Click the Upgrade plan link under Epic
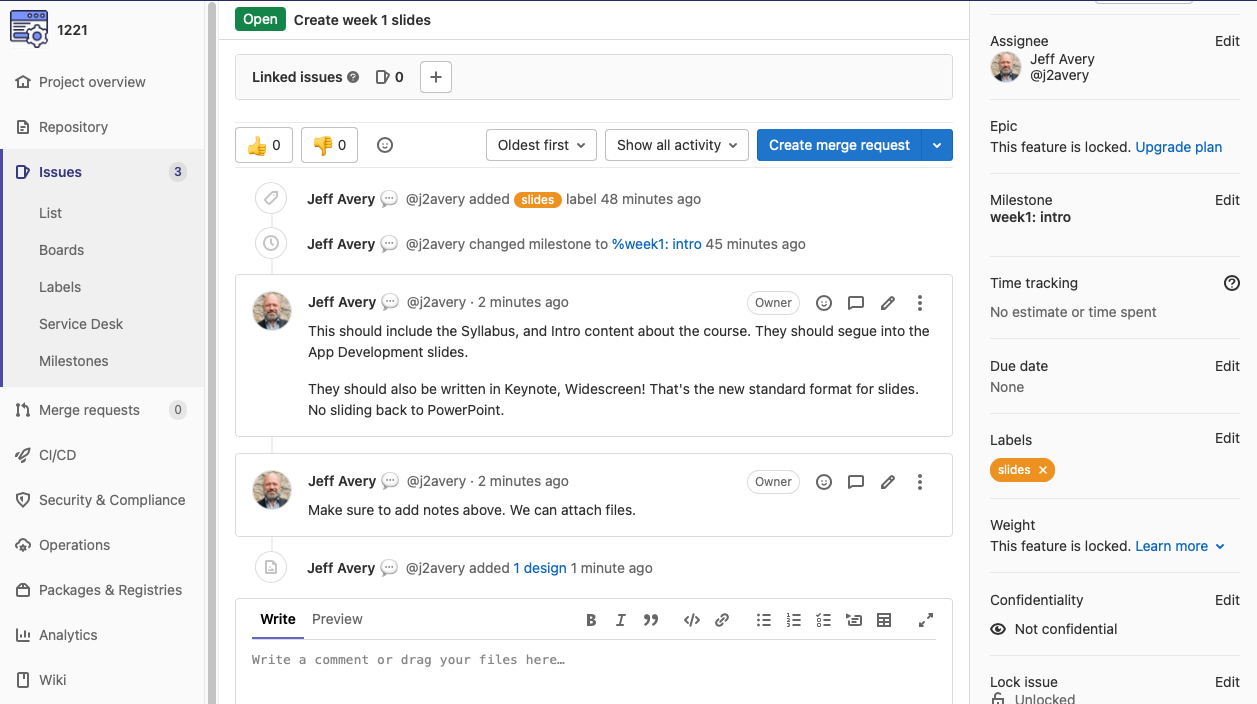 (x=1178, y=147)
